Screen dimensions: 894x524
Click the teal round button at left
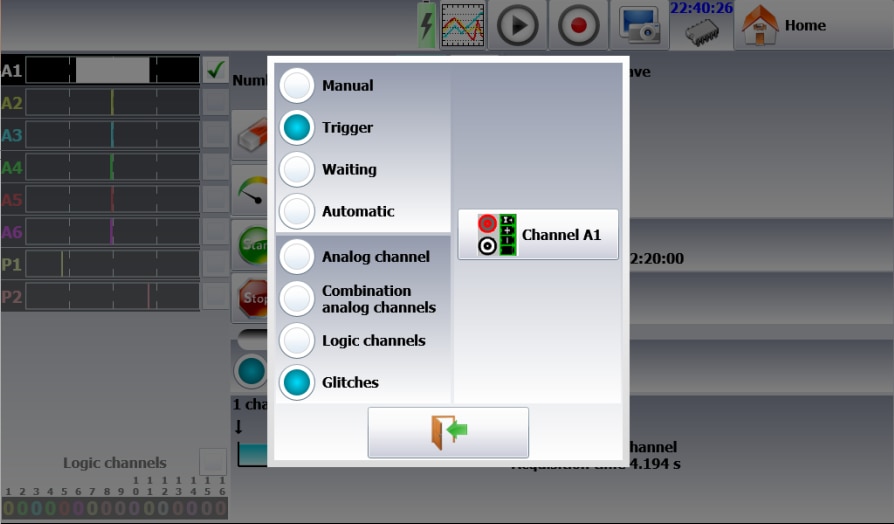click(x=250, y=371)
